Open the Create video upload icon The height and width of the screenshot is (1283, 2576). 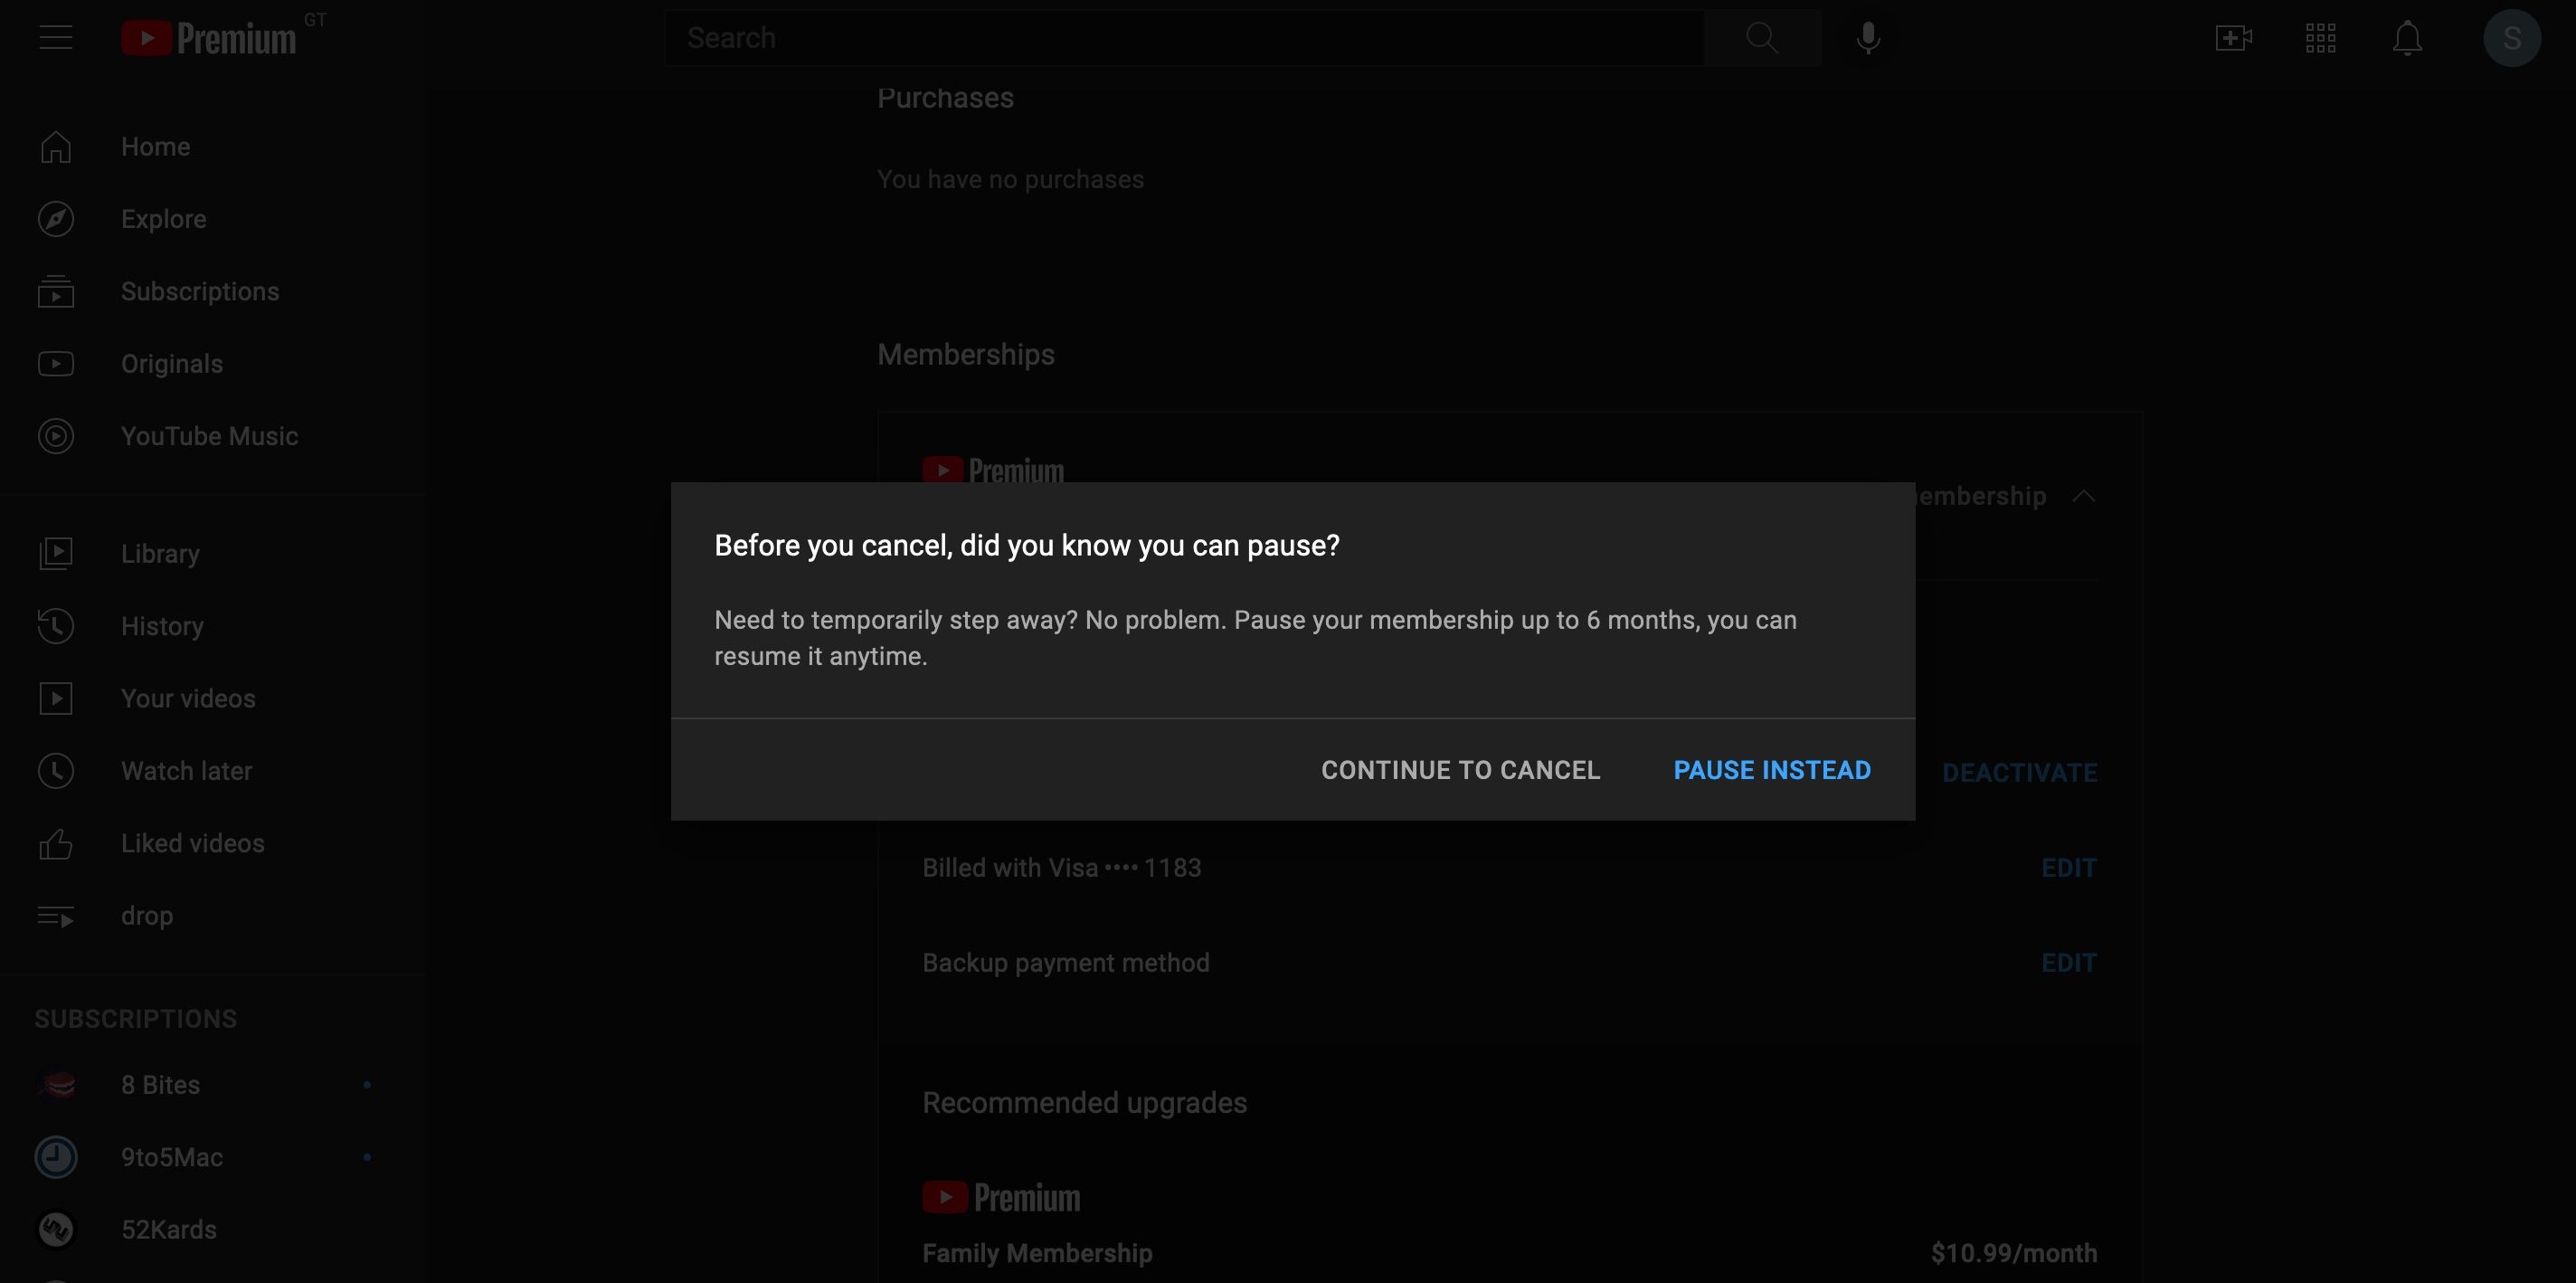2233,37
